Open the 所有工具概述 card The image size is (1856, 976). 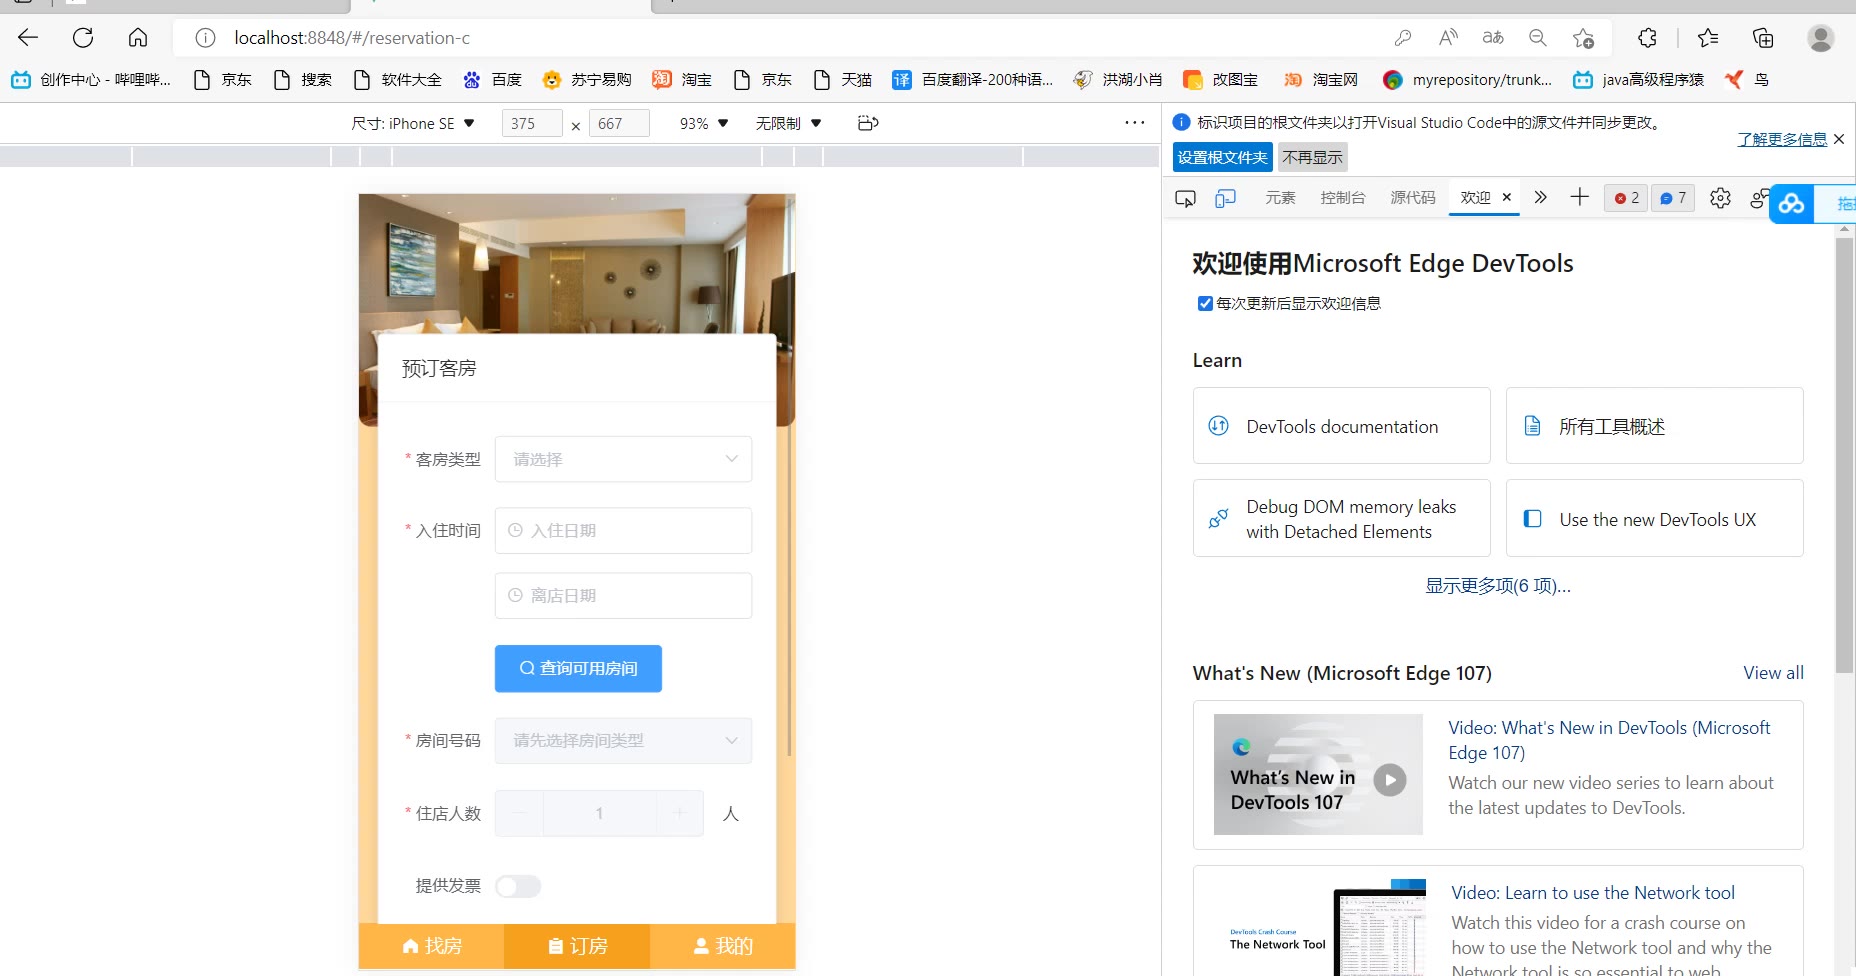[1654, 426]
